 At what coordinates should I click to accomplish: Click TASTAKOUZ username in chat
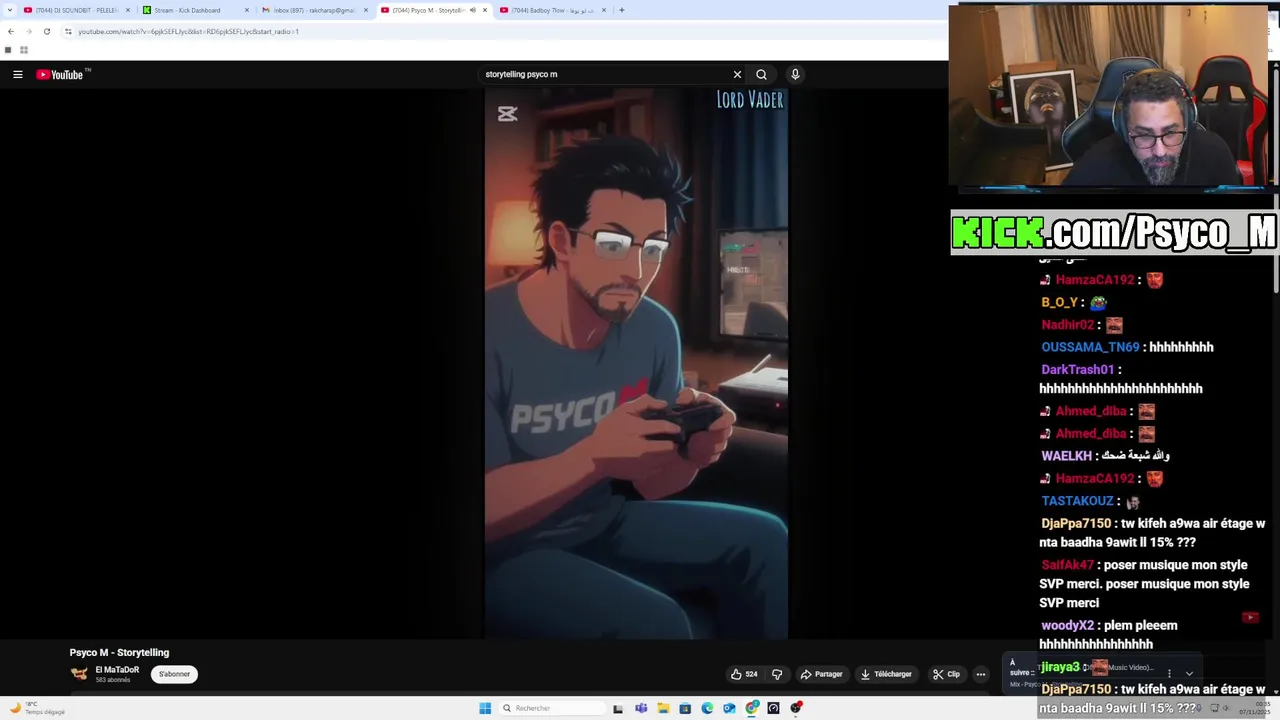pyautogui.click(x=1077, y=501)
